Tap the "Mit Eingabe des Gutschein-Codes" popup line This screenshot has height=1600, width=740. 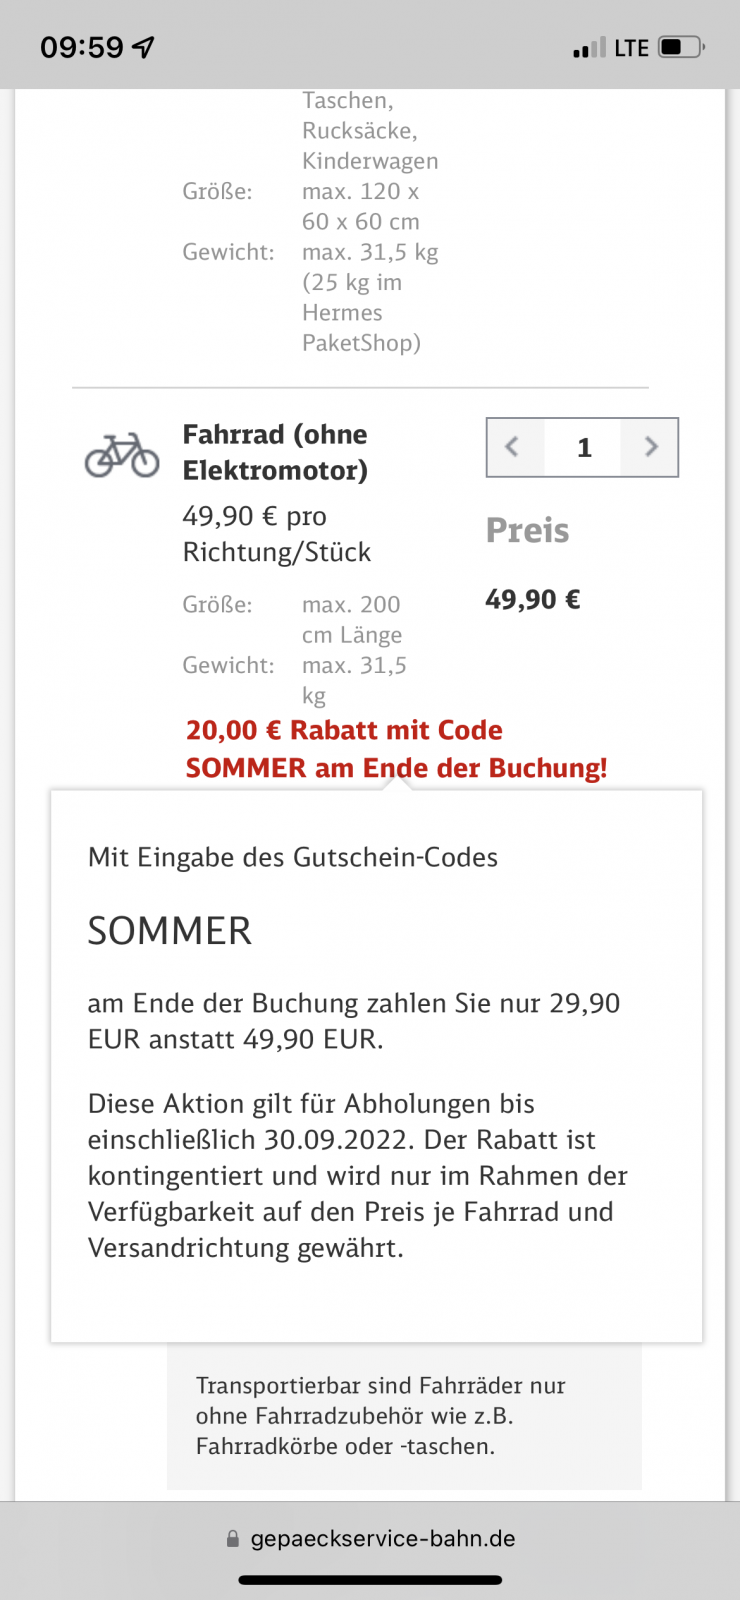(293, 857)
